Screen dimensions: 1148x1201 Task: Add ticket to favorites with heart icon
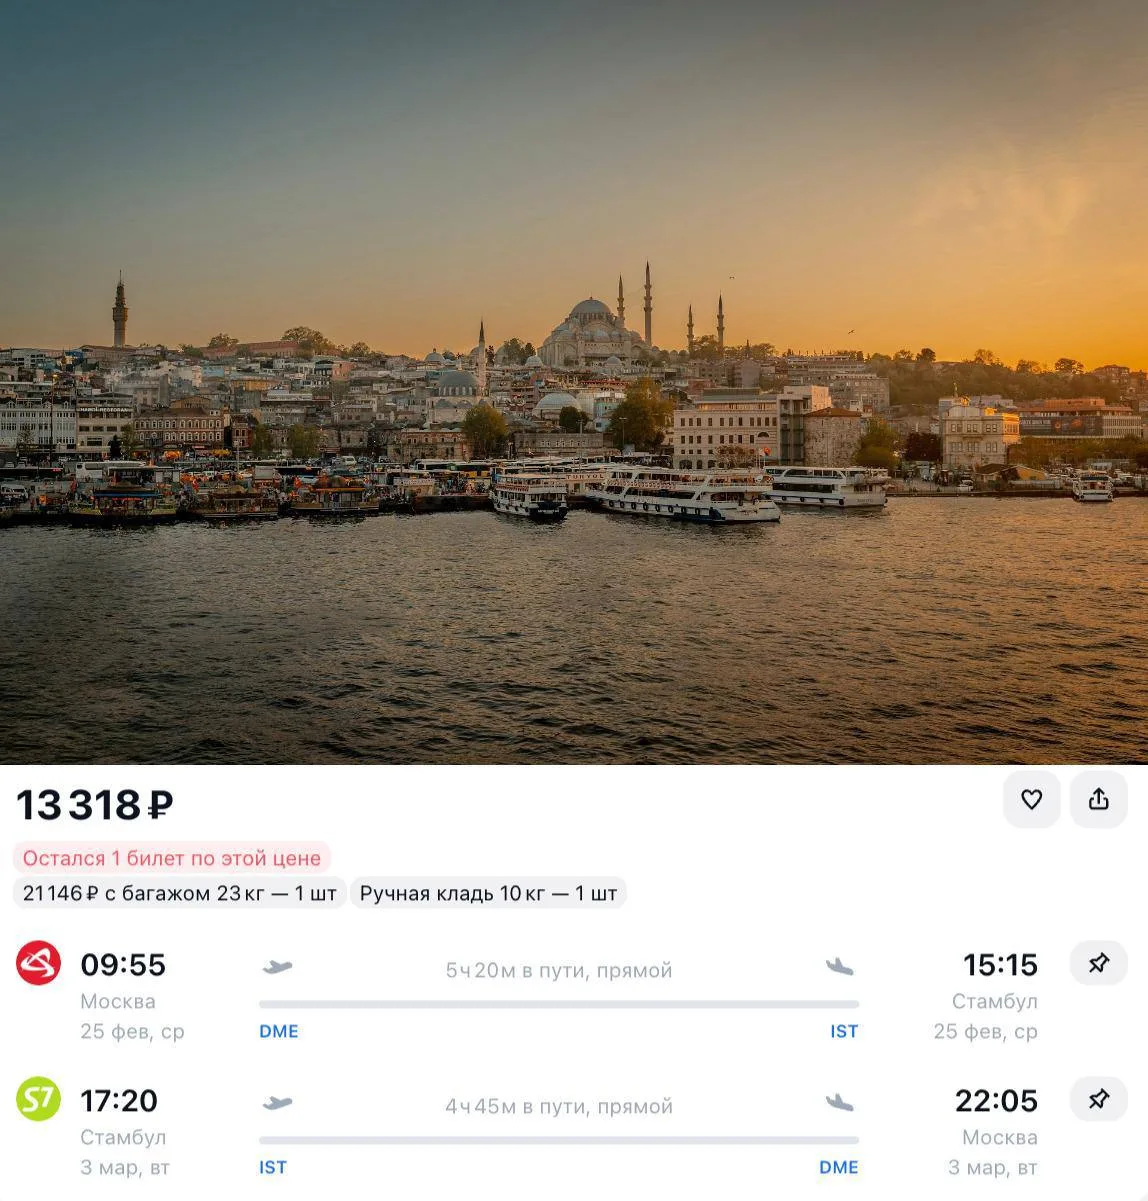click(1031, 799)
